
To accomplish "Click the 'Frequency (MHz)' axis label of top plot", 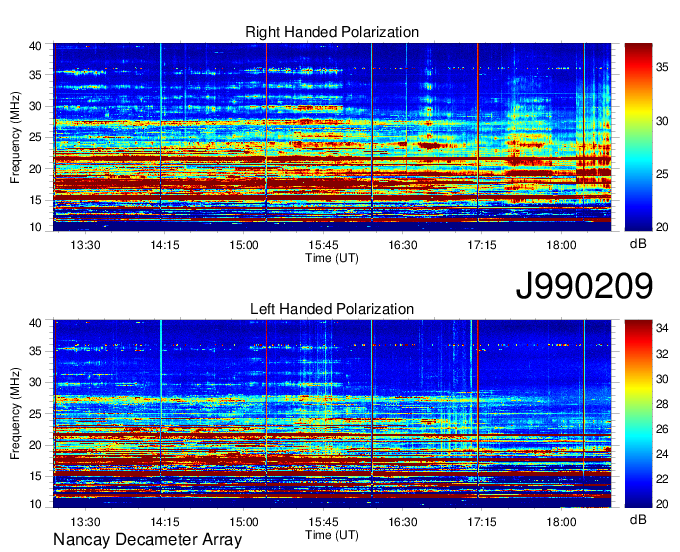I will [x=15, y=137].
